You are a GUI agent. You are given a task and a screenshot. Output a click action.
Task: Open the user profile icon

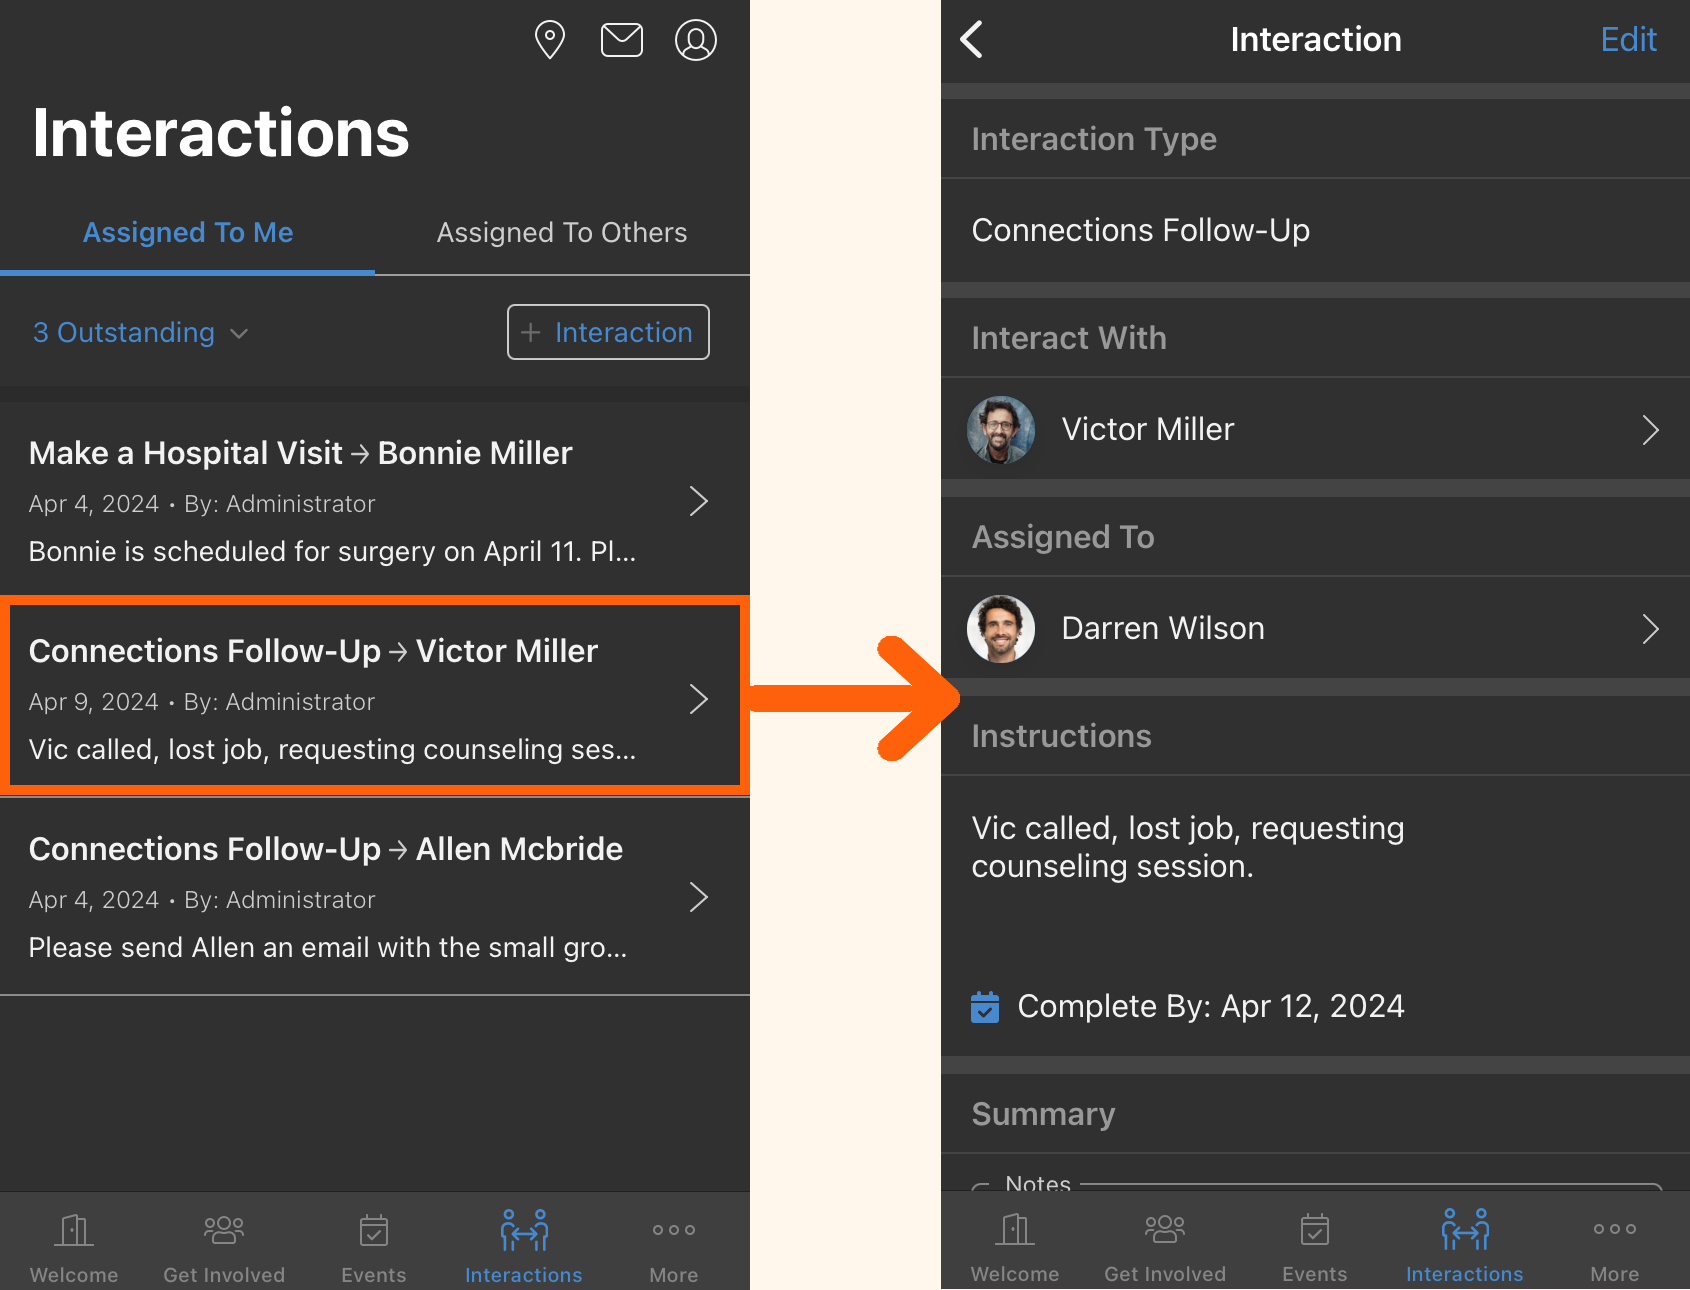(x=695, y=40)
